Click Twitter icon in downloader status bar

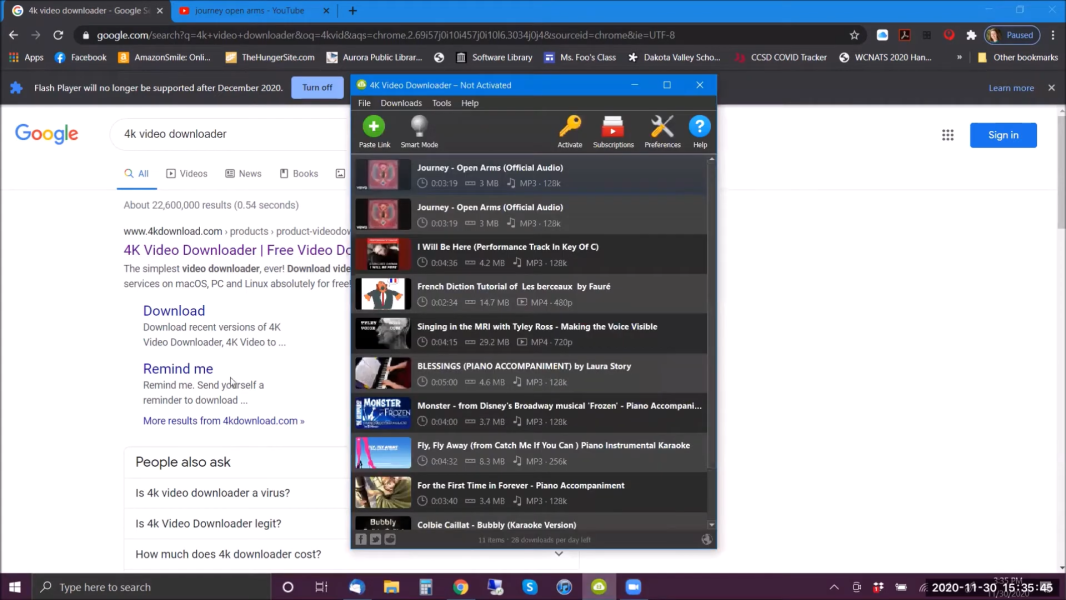click(375, 540)
